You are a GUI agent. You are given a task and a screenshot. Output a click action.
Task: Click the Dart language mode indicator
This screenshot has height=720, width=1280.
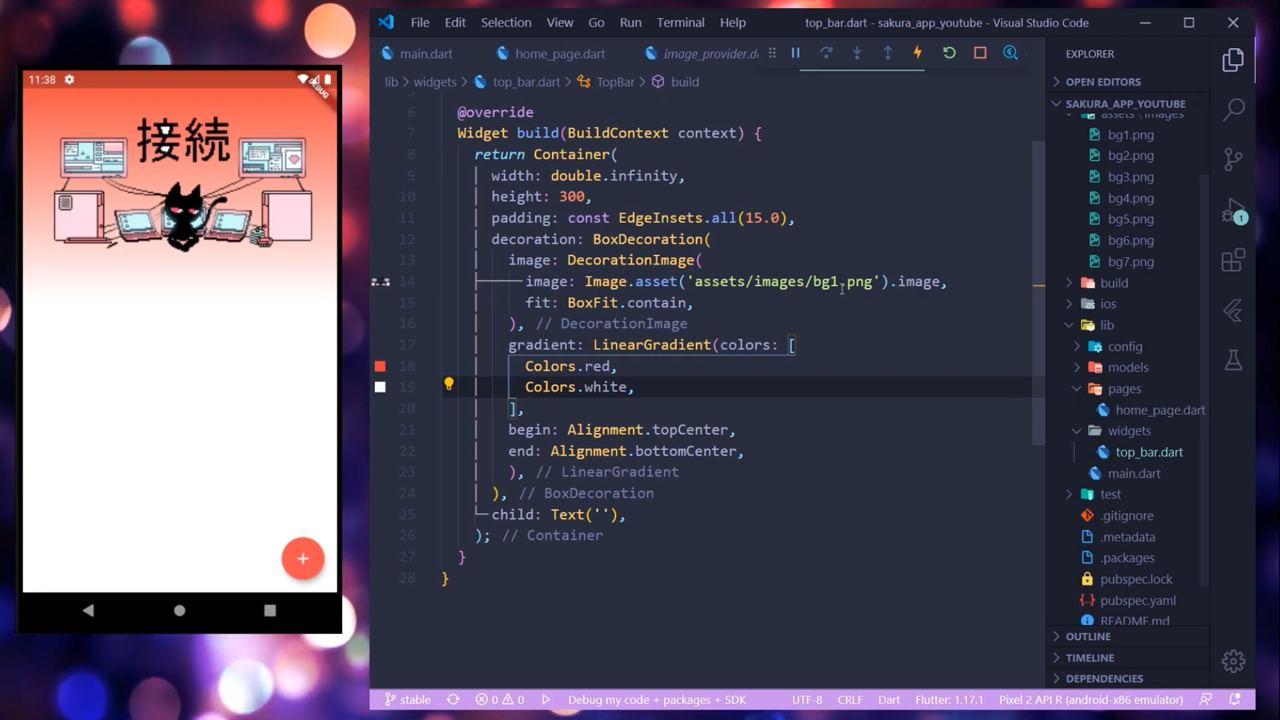click(x=889, y=700)
